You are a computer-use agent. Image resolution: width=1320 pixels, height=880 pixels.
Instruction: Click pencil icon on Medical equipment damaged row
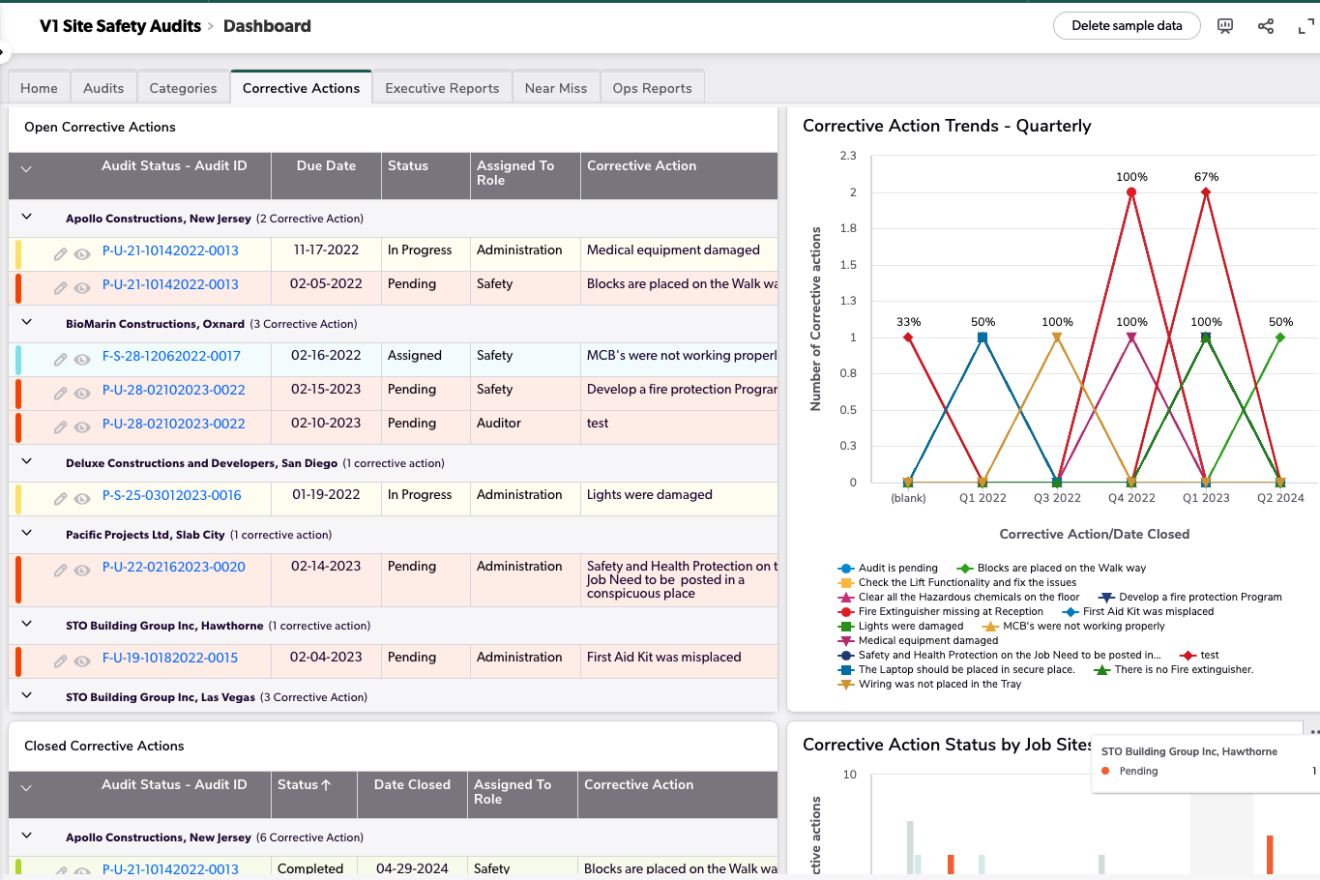click(60, 254)
